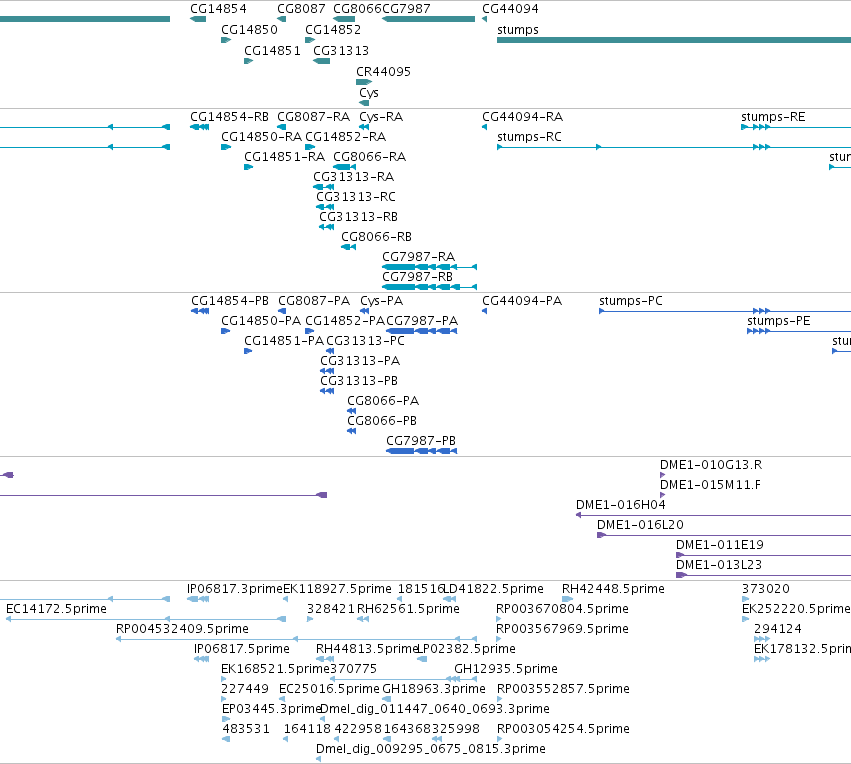Select EST RP004532409.5prime
The height and width of the screenshot is (764, 851).
pyautogui.click(x=182, y=629)
